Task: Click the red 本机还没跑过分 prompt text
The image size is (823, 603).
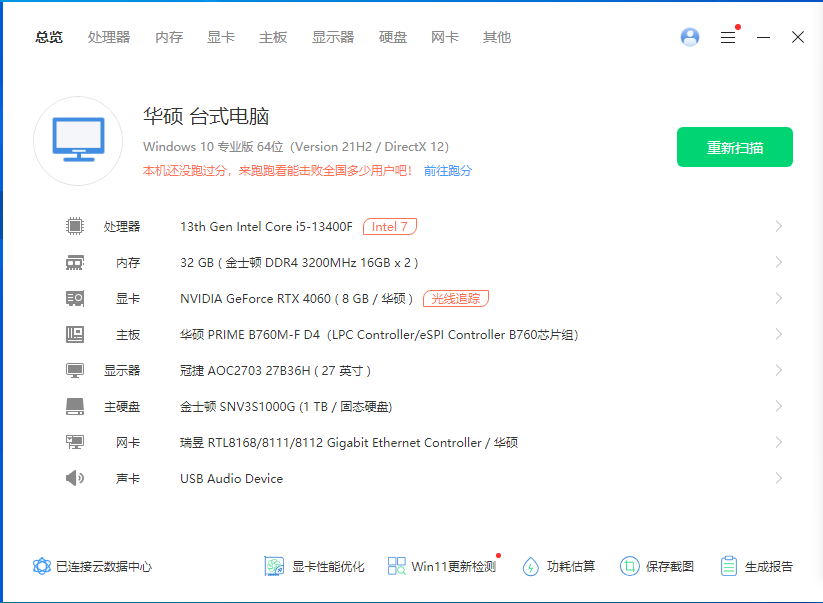Action: pos(278,171)
